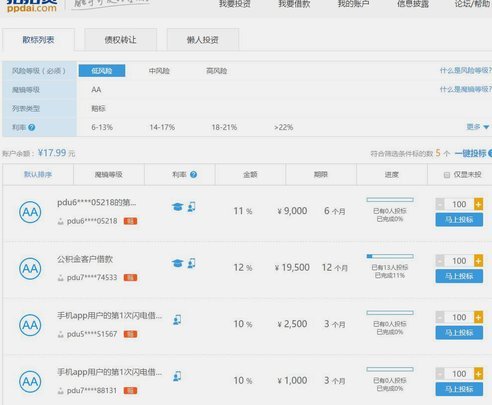
Task: Click the AA badge of pdu7****88131 loan
Action: coord(30,382)
